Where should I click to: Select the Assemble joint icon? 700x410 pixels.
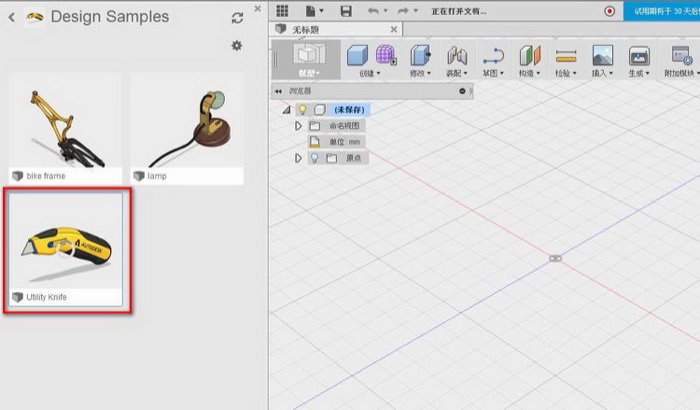[x=457, y=55]
